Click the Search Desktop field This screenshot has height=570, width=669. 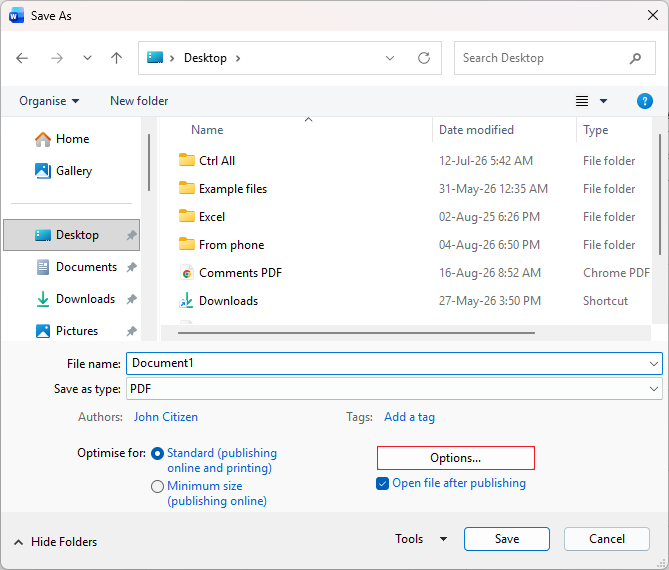[554, 58]
